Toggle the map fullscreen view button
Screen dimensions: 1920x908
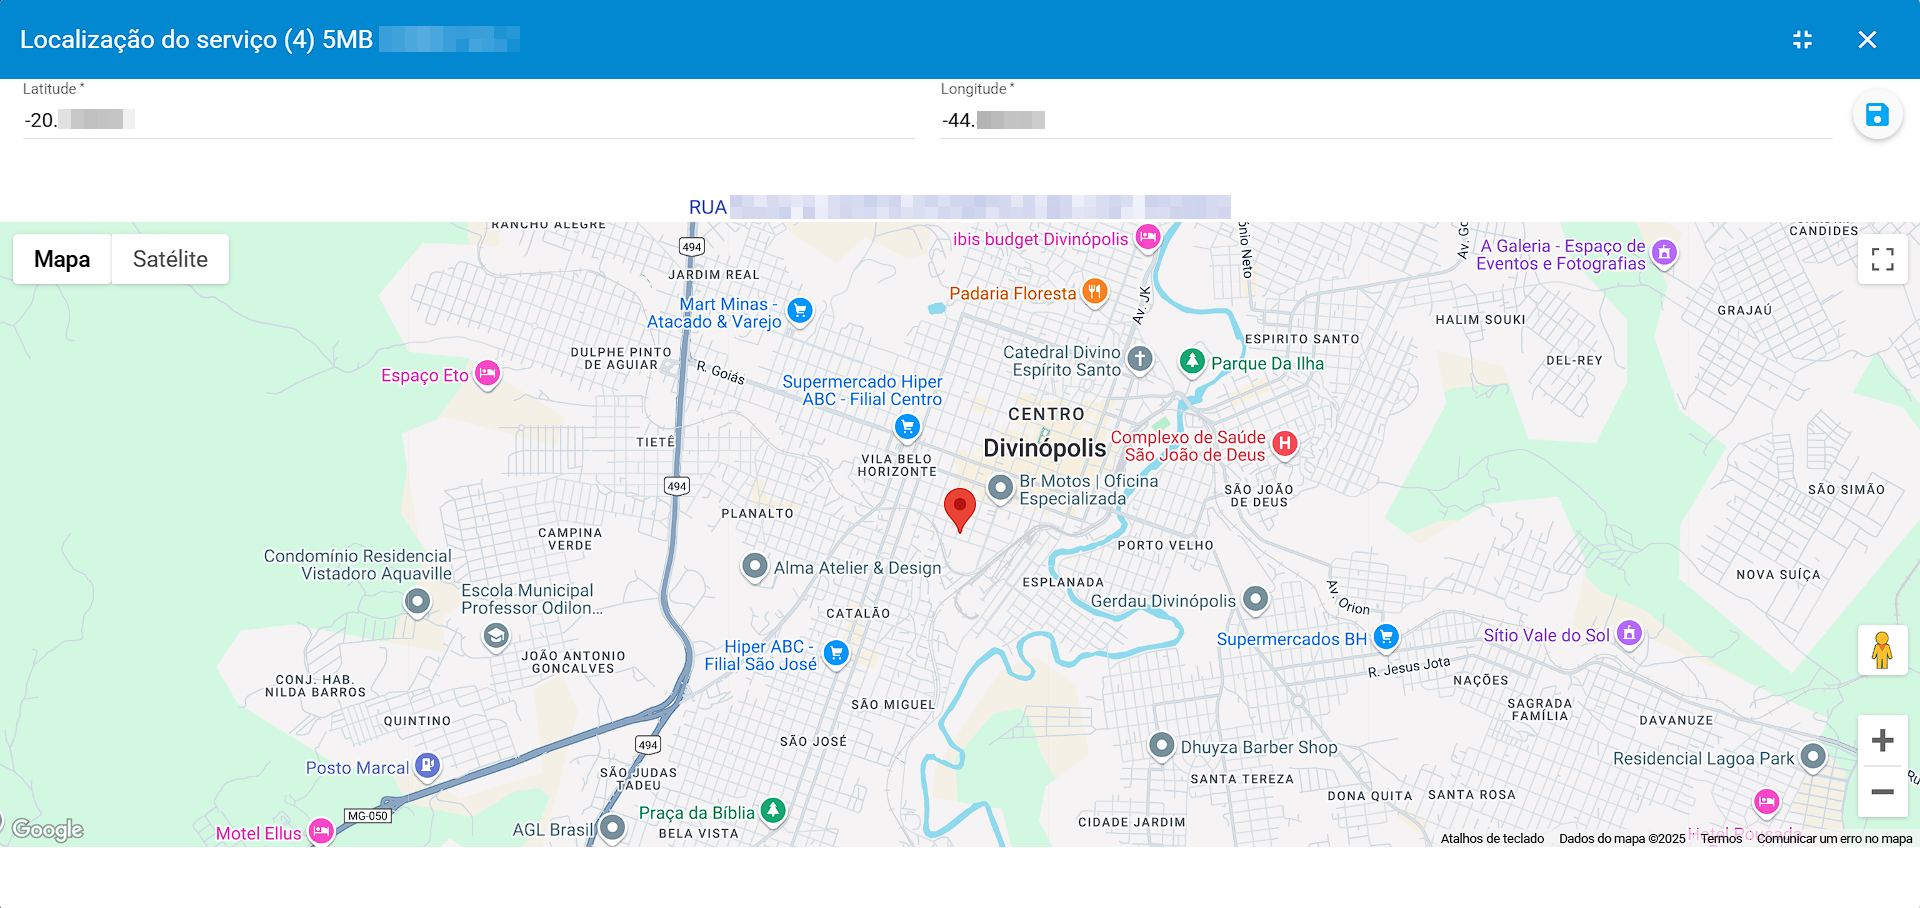(x=1883, y=259)
